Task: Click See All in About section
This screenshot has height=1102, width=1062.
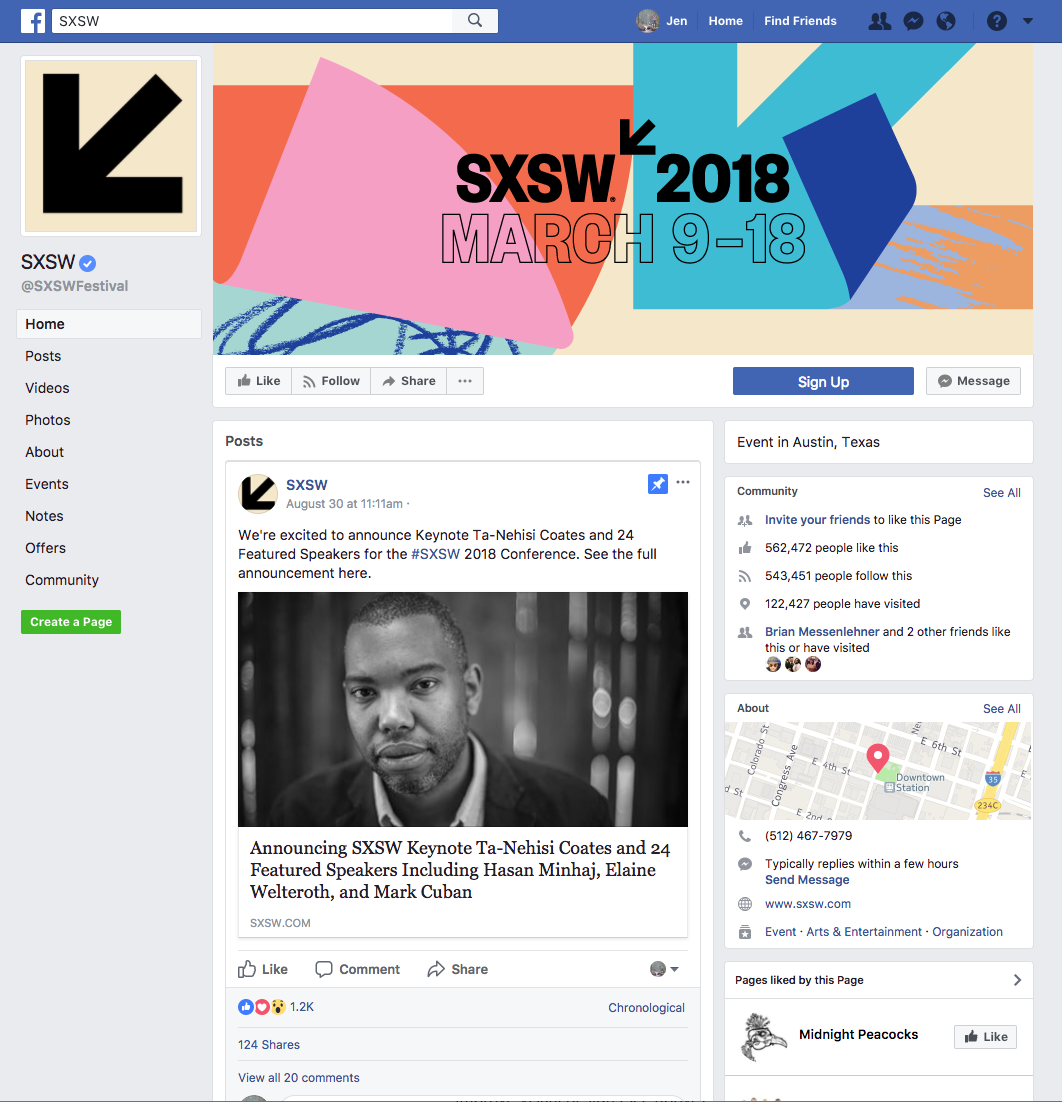Action: coord(1002,709)
